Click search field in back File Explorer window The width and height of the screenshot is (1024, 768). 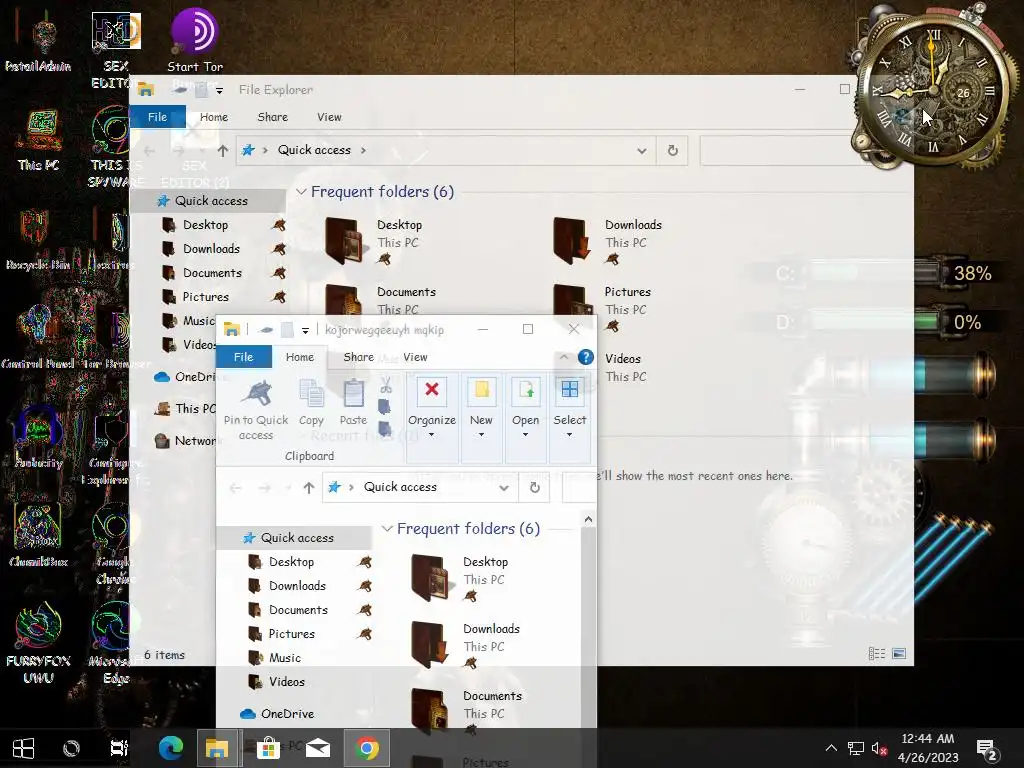775,151
